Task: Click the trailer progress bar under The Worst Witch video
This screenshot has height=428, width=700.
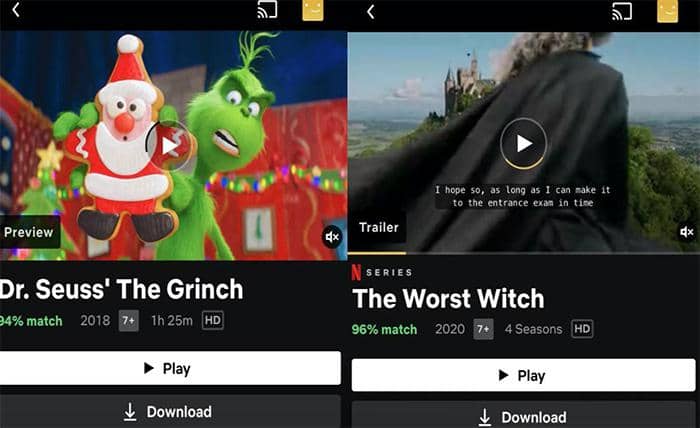Action: pyautogui.click(x=523, y=253)
